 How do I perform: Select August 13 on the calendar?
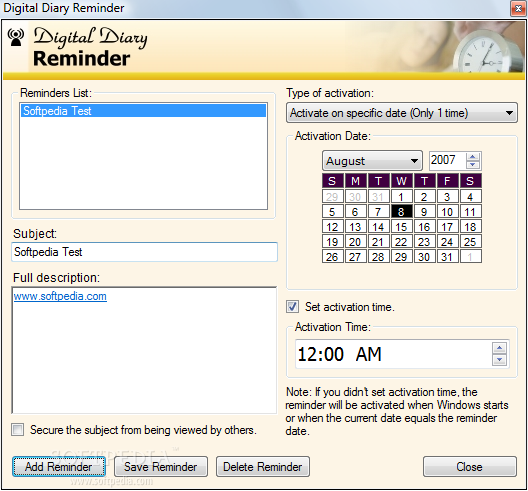[355, 227]
